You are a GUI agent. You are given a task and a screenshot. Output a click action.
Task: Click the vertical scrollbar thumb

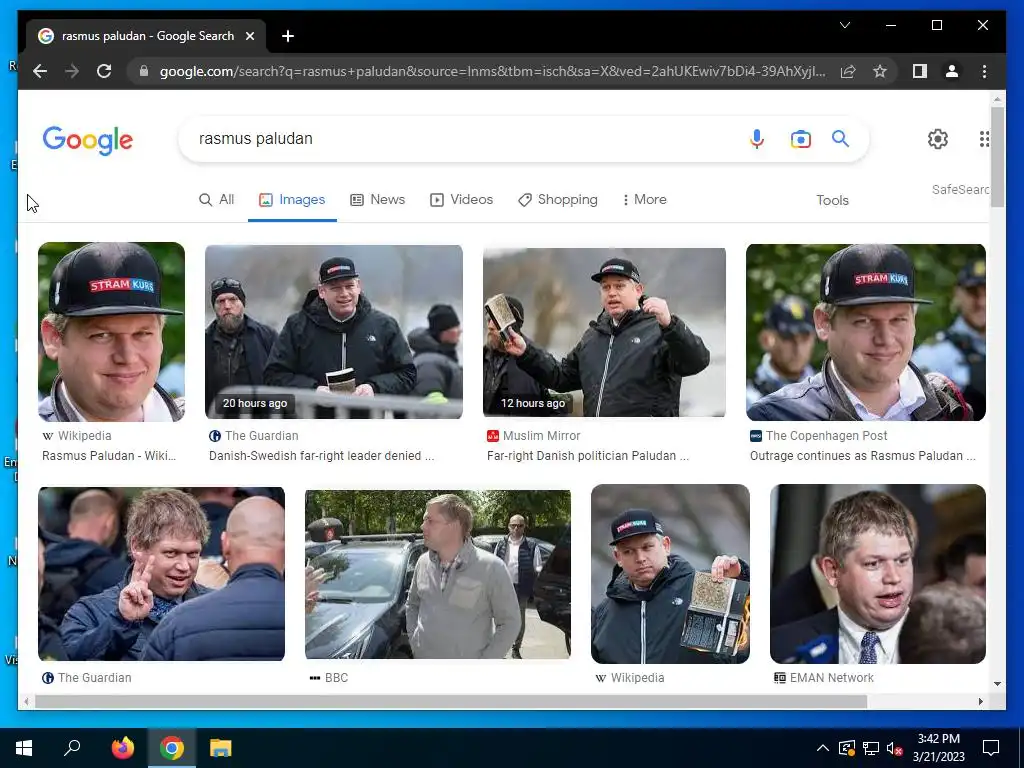(x=997, y=157)
